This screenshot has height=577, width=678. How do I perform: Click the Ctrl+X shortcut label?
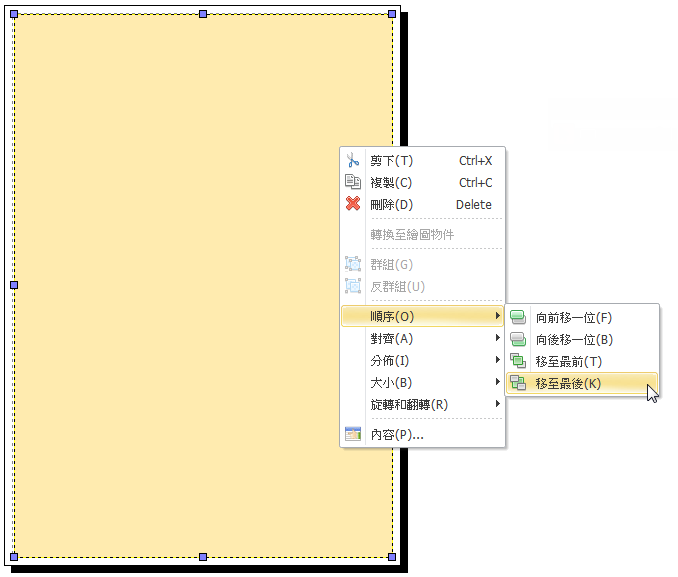click(x=475, y=160)
